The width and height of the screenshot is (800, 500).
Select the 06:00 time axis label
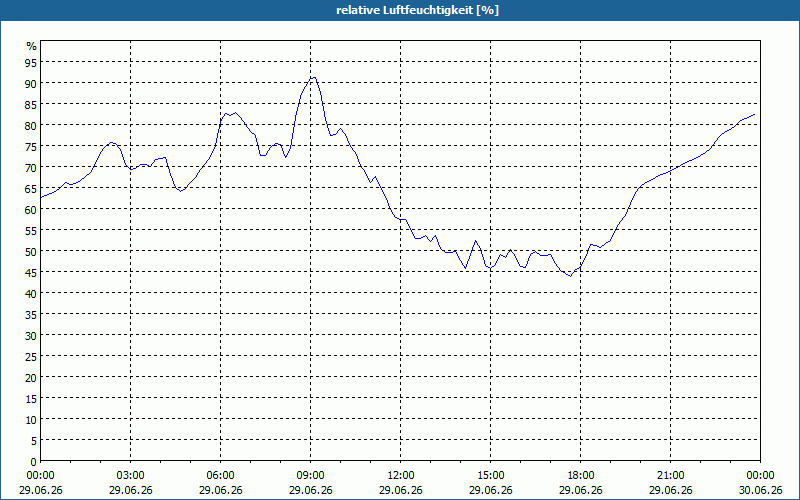(220, 476)
